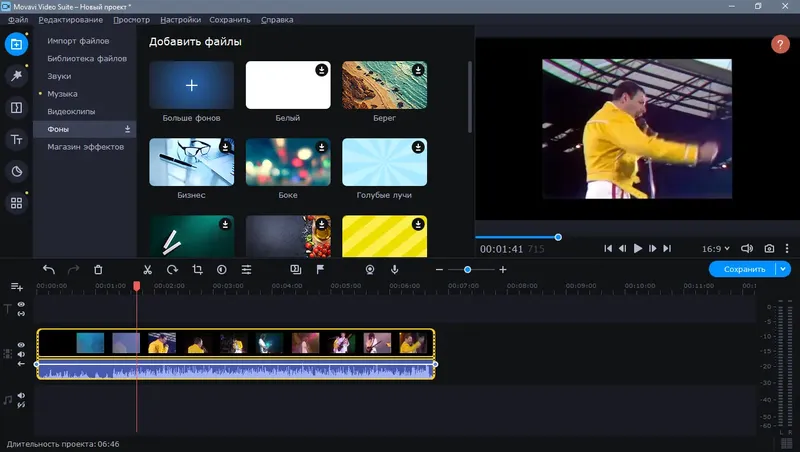The width and height of the screenshot is (800, 452).
Task: Open player more options menu
Action: (x=787, y=248)
